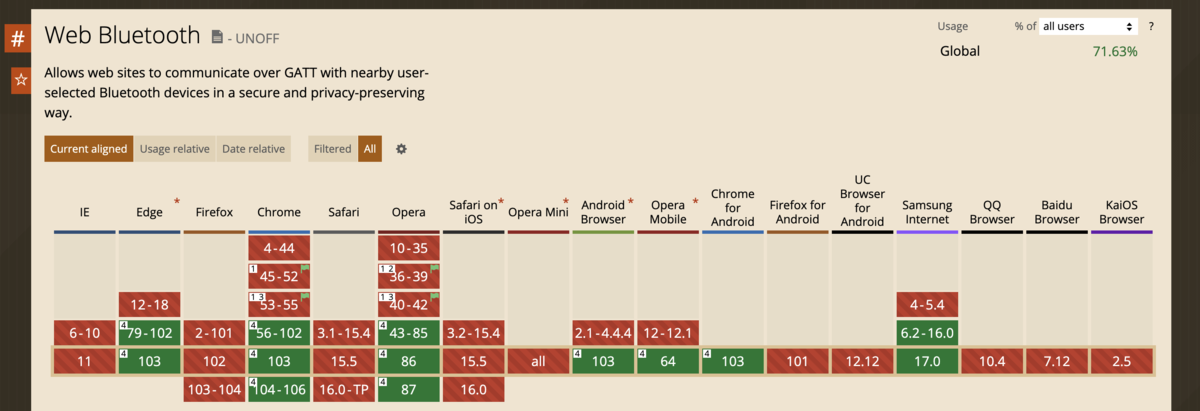Click the Firefox 103-104 version cell
The width and height of the screenshot is (1200, 411).
click(214, 390)
